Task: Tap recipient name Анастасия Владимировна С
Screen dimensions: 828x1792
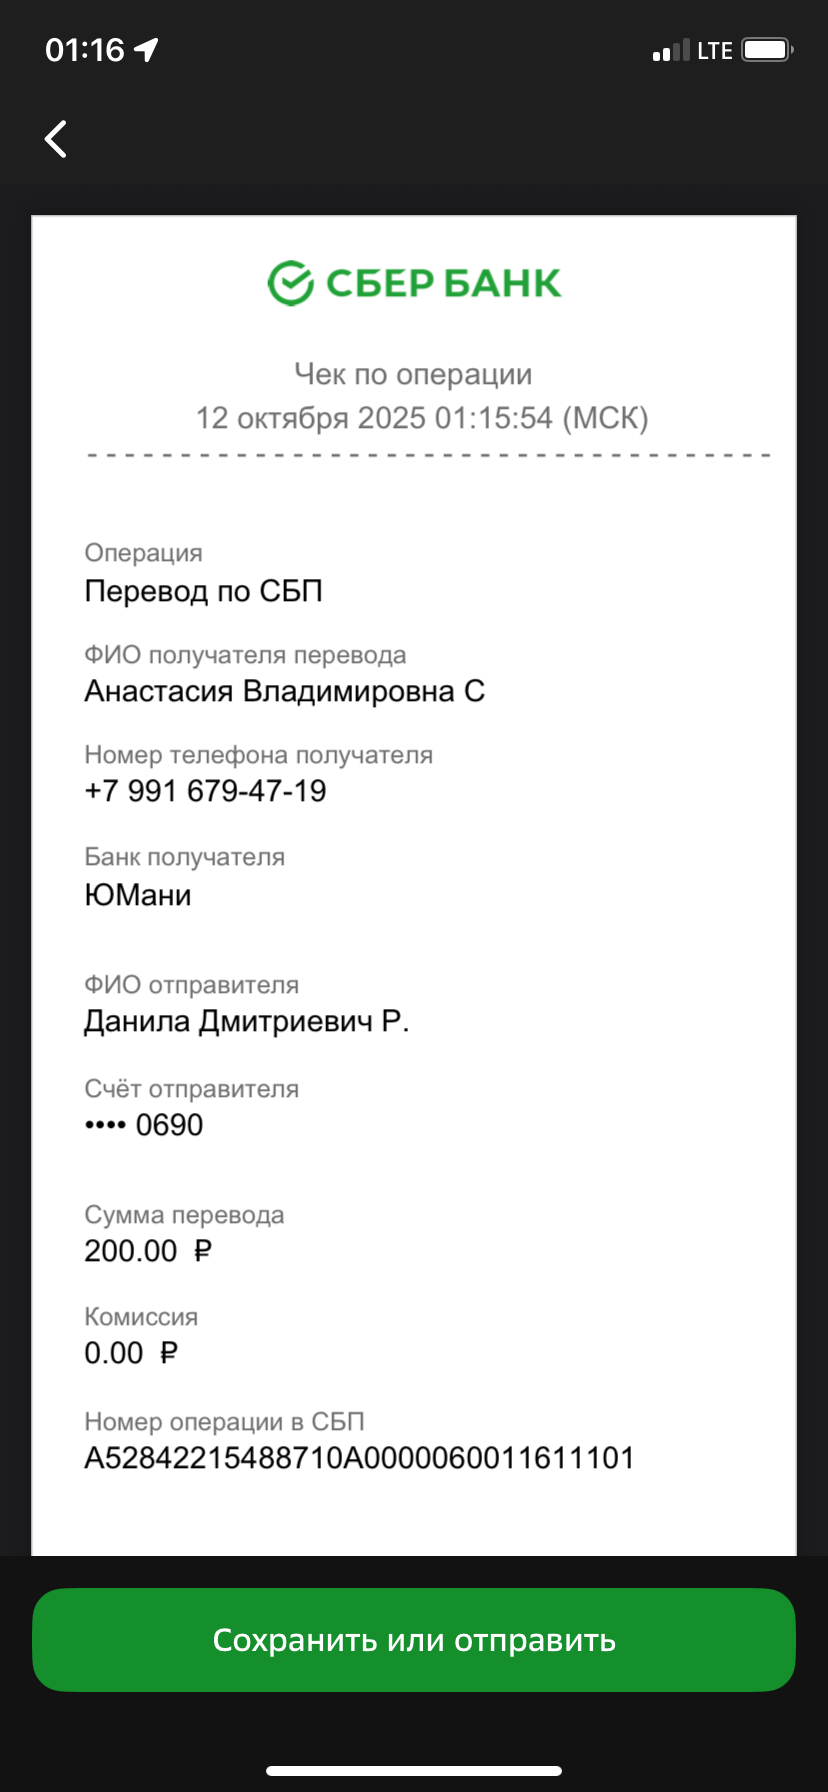Action: click(x=284, y=691)
